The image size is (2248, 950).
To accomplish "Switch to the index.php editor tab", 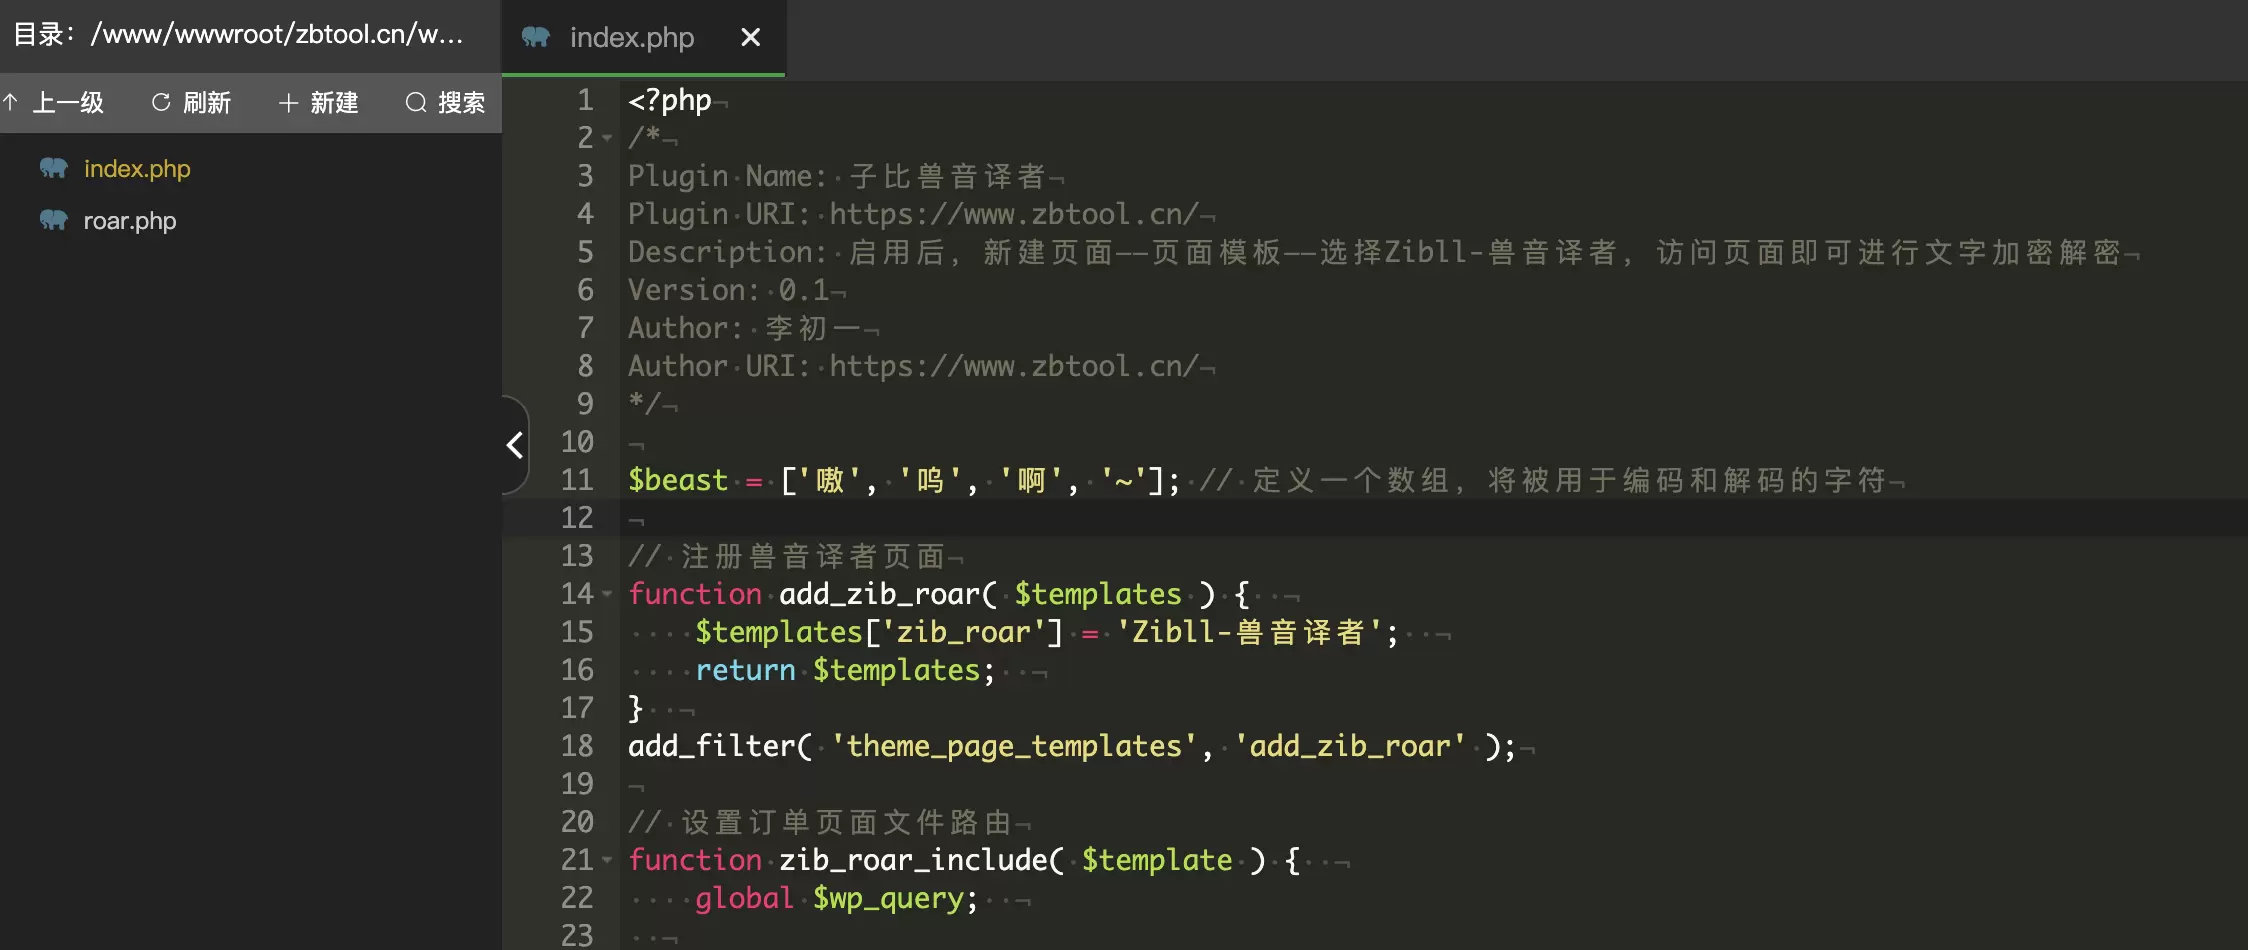I will (631, 37).
